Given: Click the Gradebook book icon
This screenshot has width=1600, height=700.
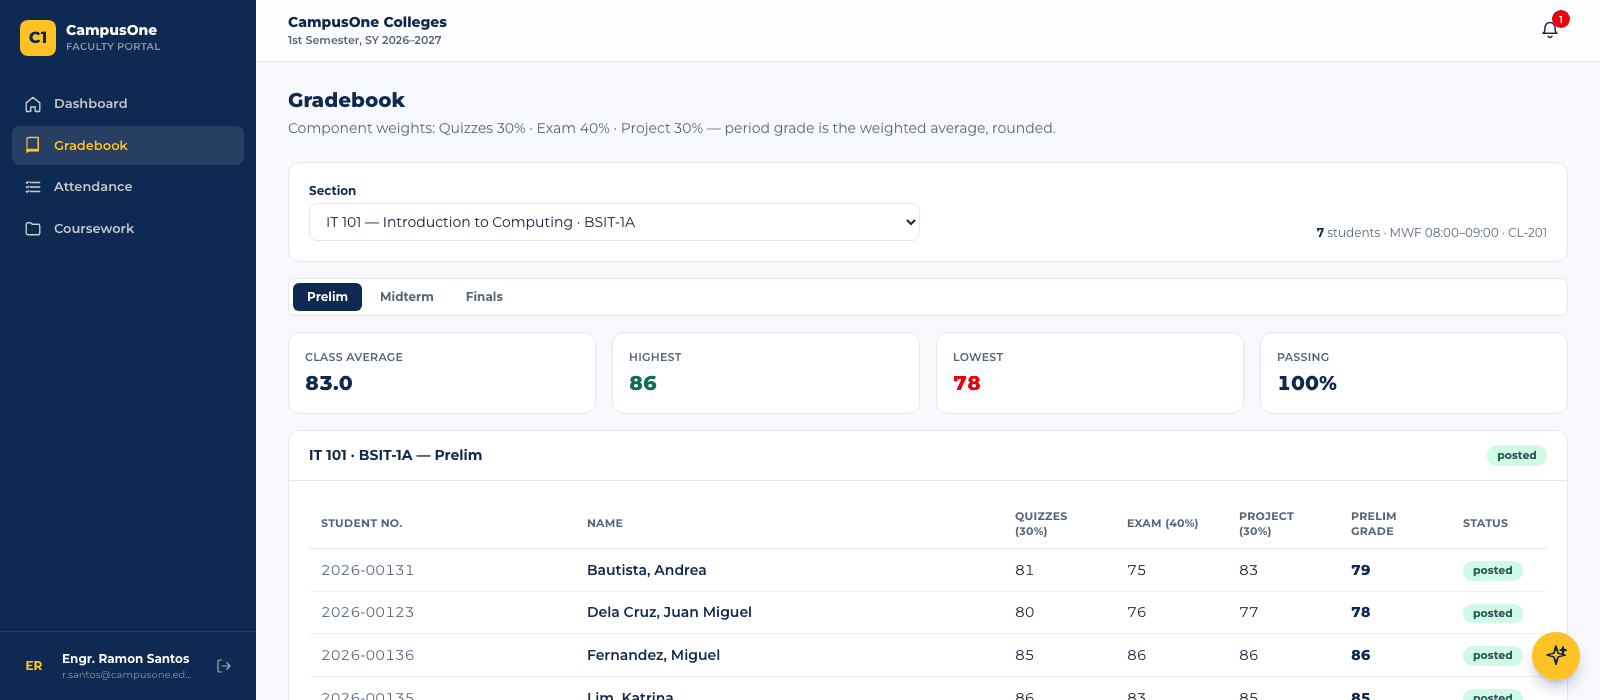Looking at the screenshot, I should [x=33, y=145].
